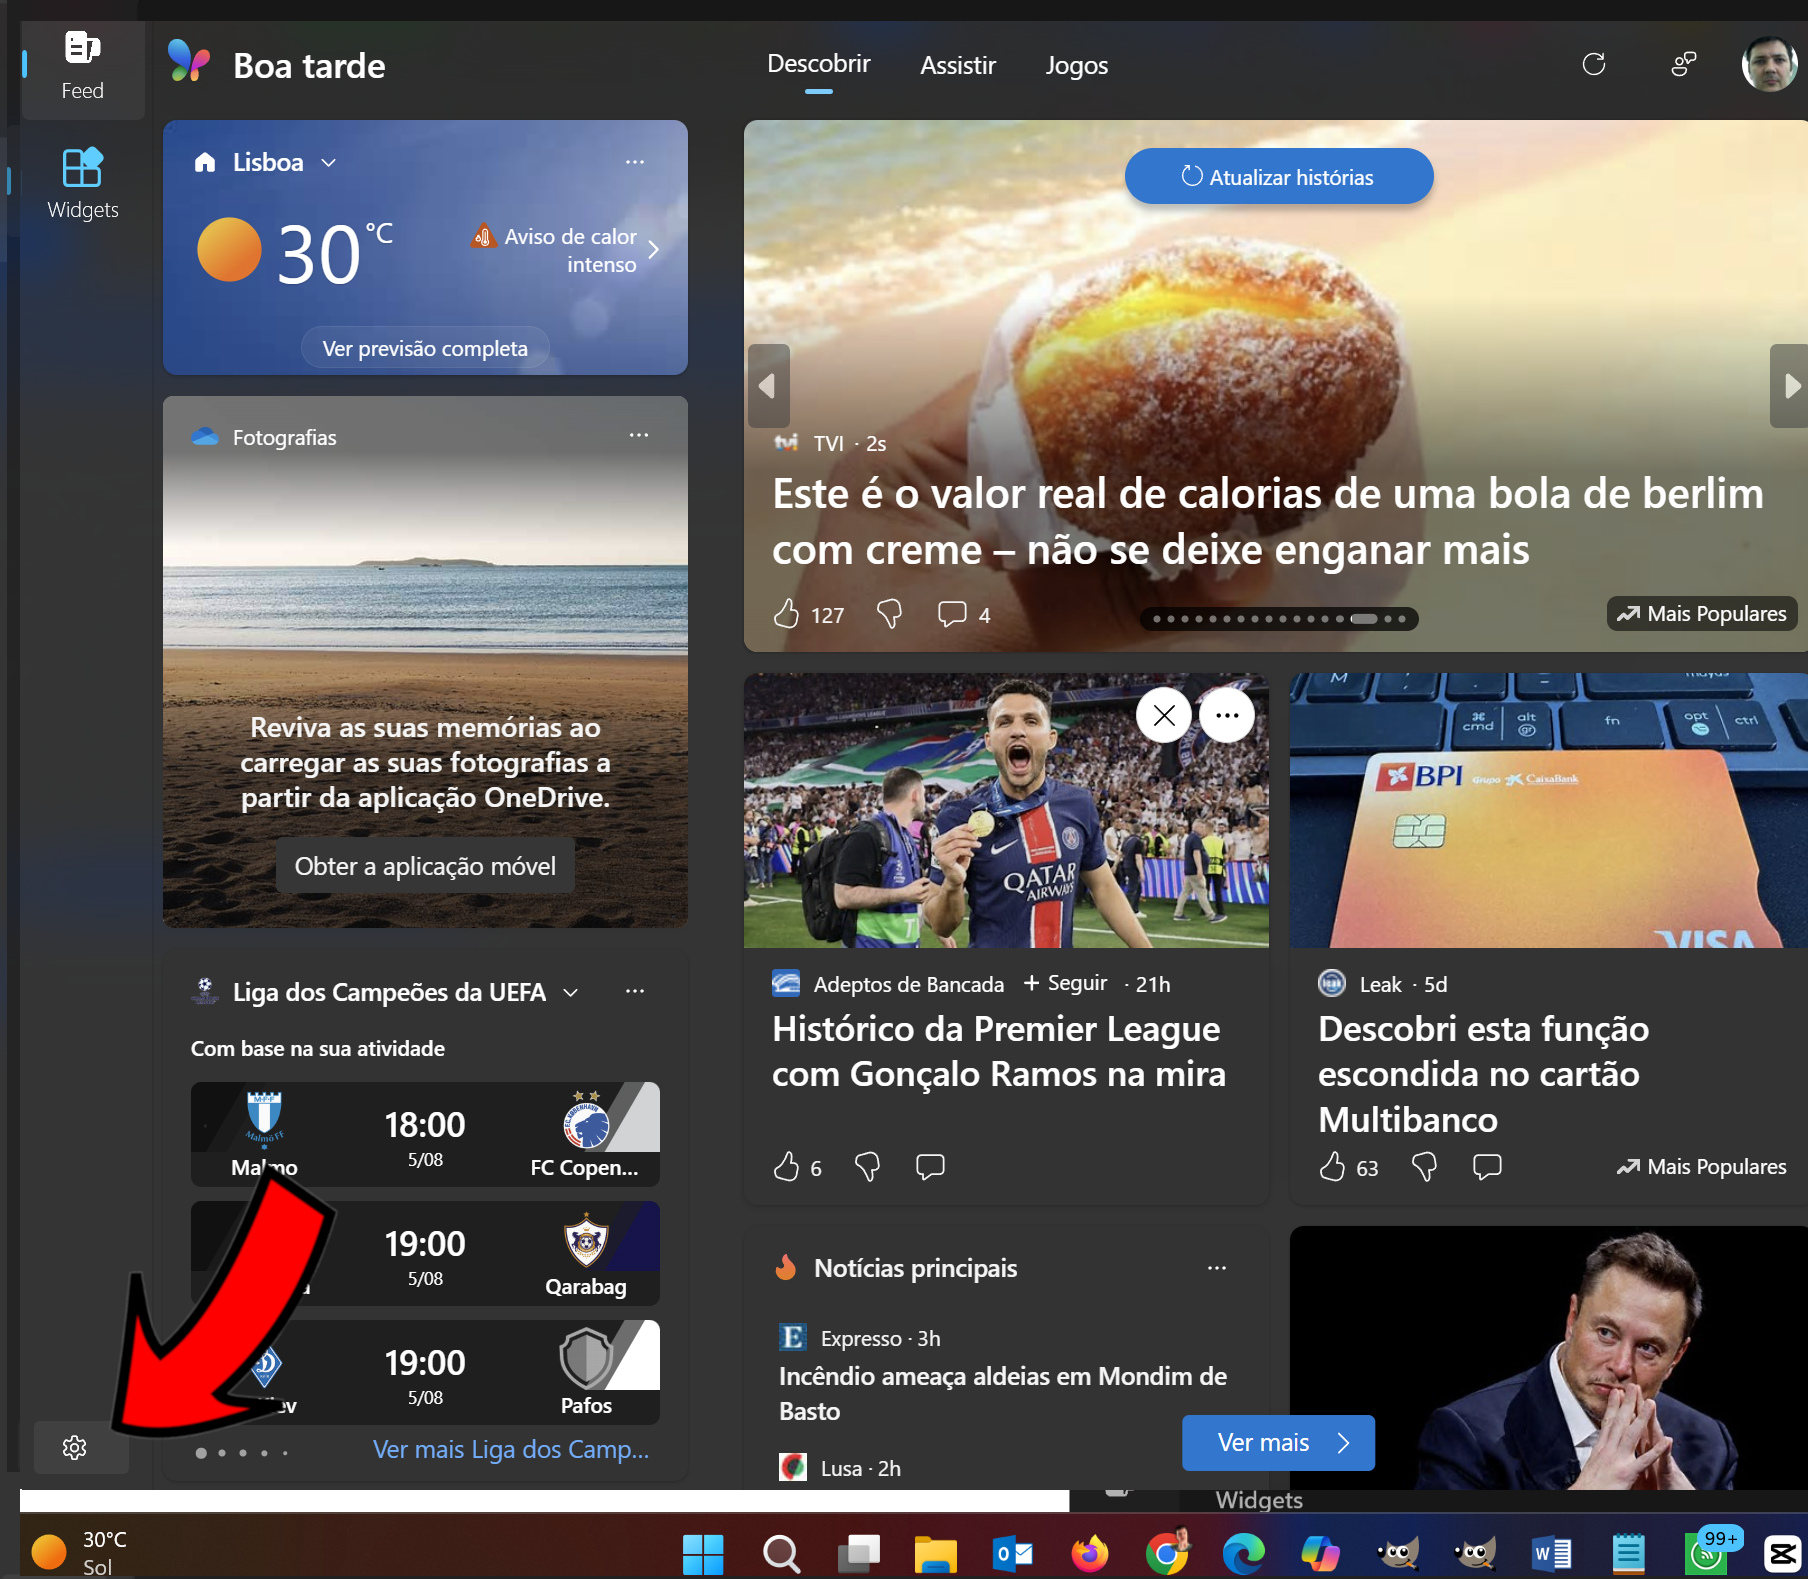
Task: Open the Elon Musk news thumbnail
Action: [x=1549, y=1358]
